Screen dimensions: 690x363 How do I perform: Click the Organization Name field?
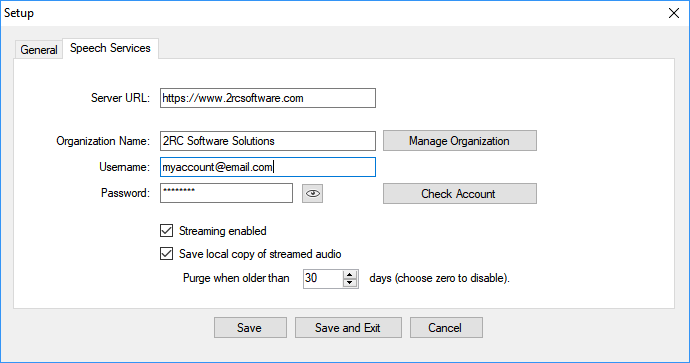coord(268,141)
